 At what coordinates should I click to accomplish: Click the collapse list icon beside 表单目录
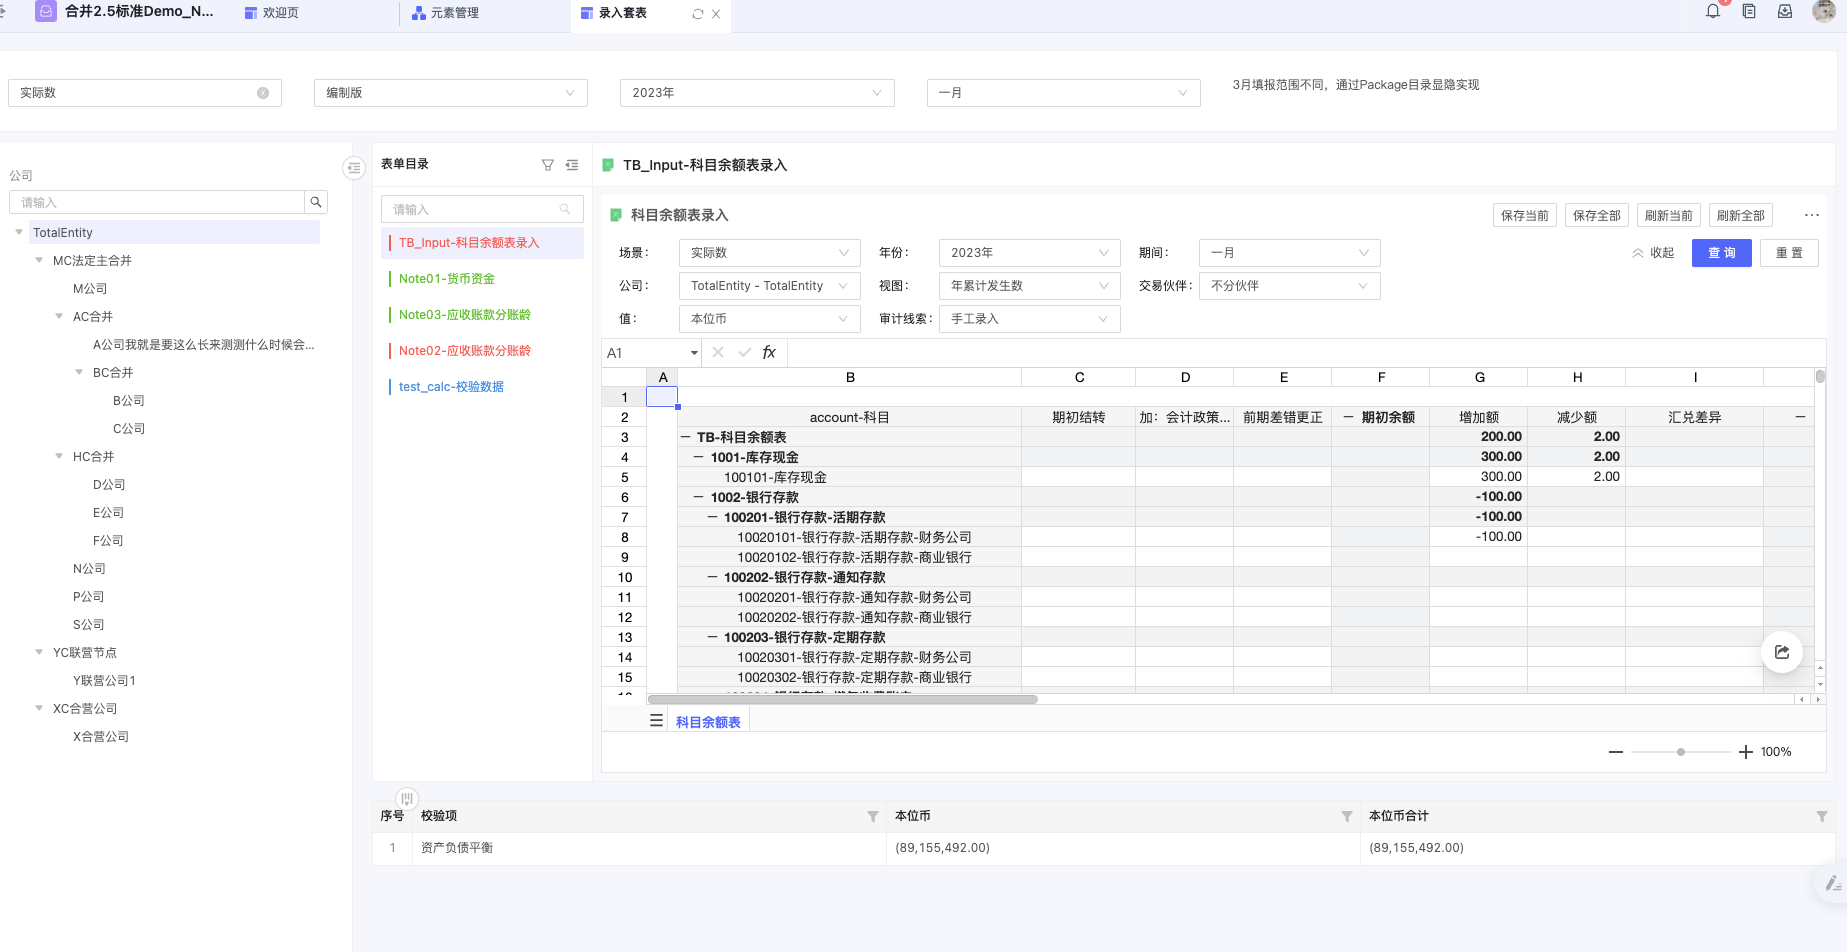tap(572, 165)
